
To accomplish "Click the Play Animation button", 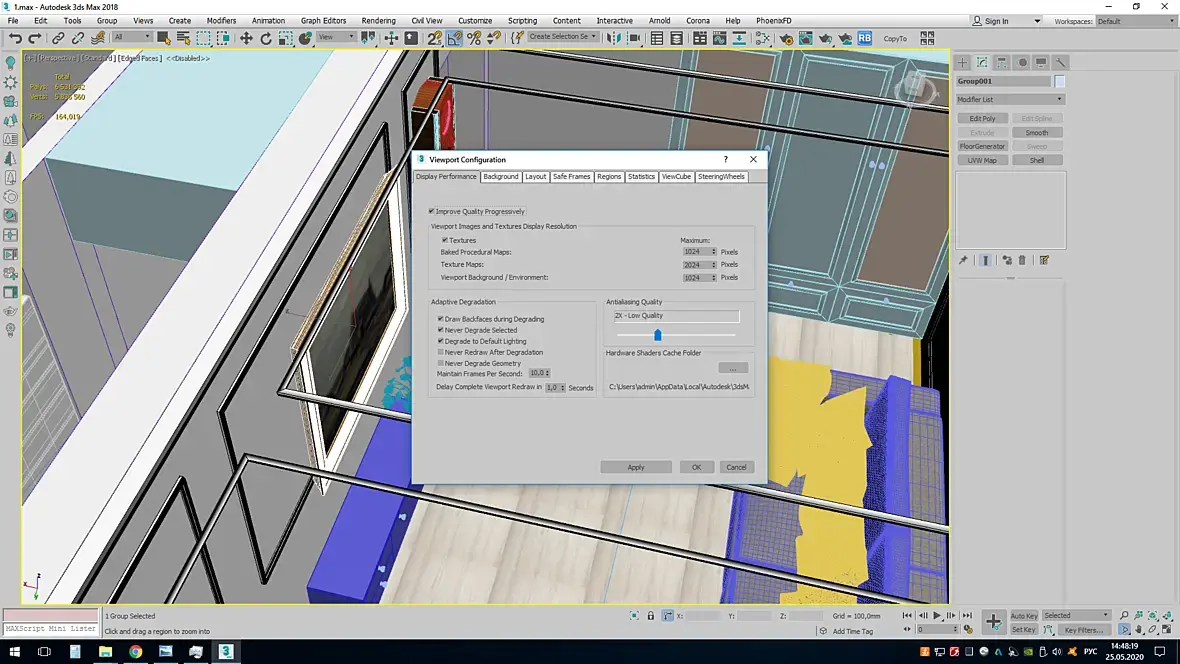I will (937, 616).
